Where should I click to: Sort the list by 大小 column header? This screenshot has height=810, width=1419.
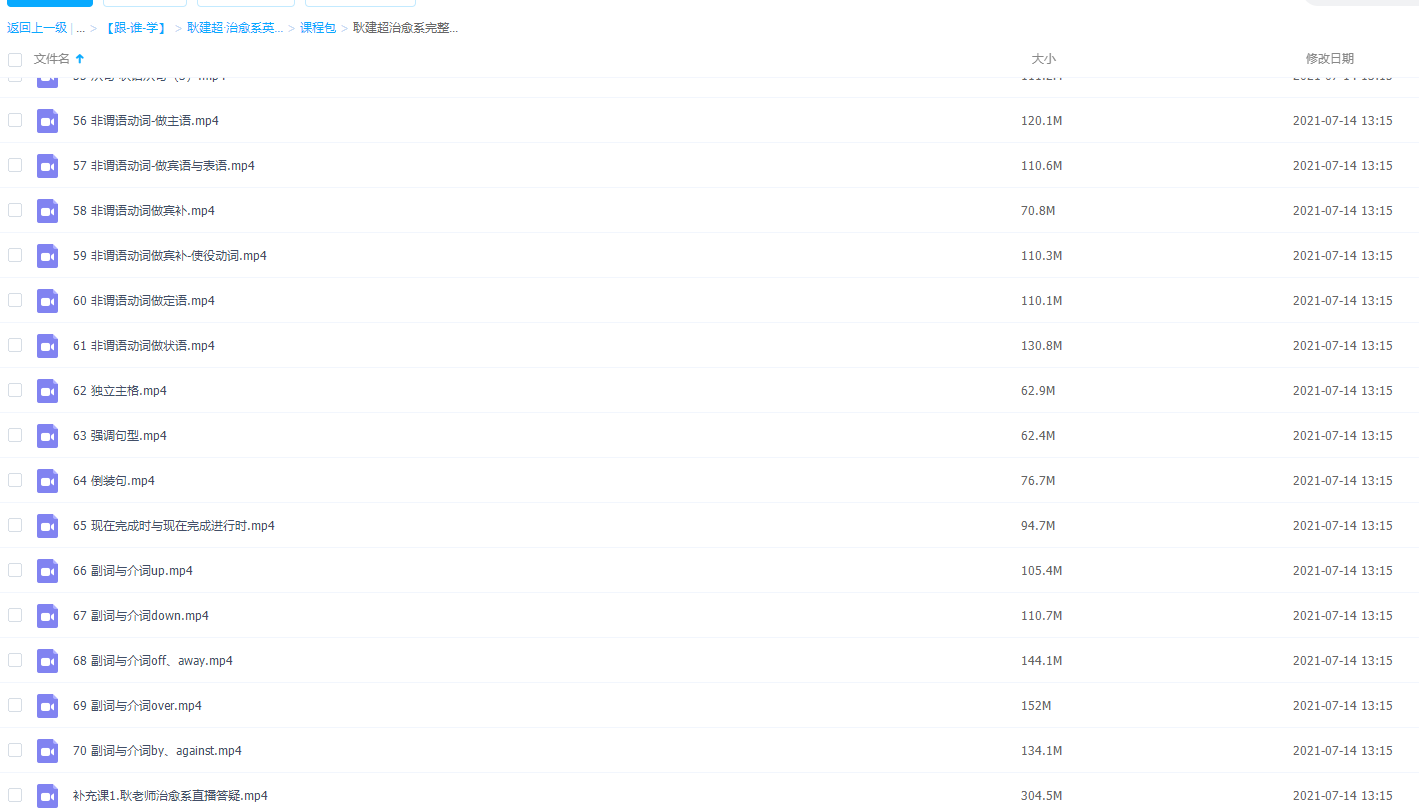[1043, 59]
